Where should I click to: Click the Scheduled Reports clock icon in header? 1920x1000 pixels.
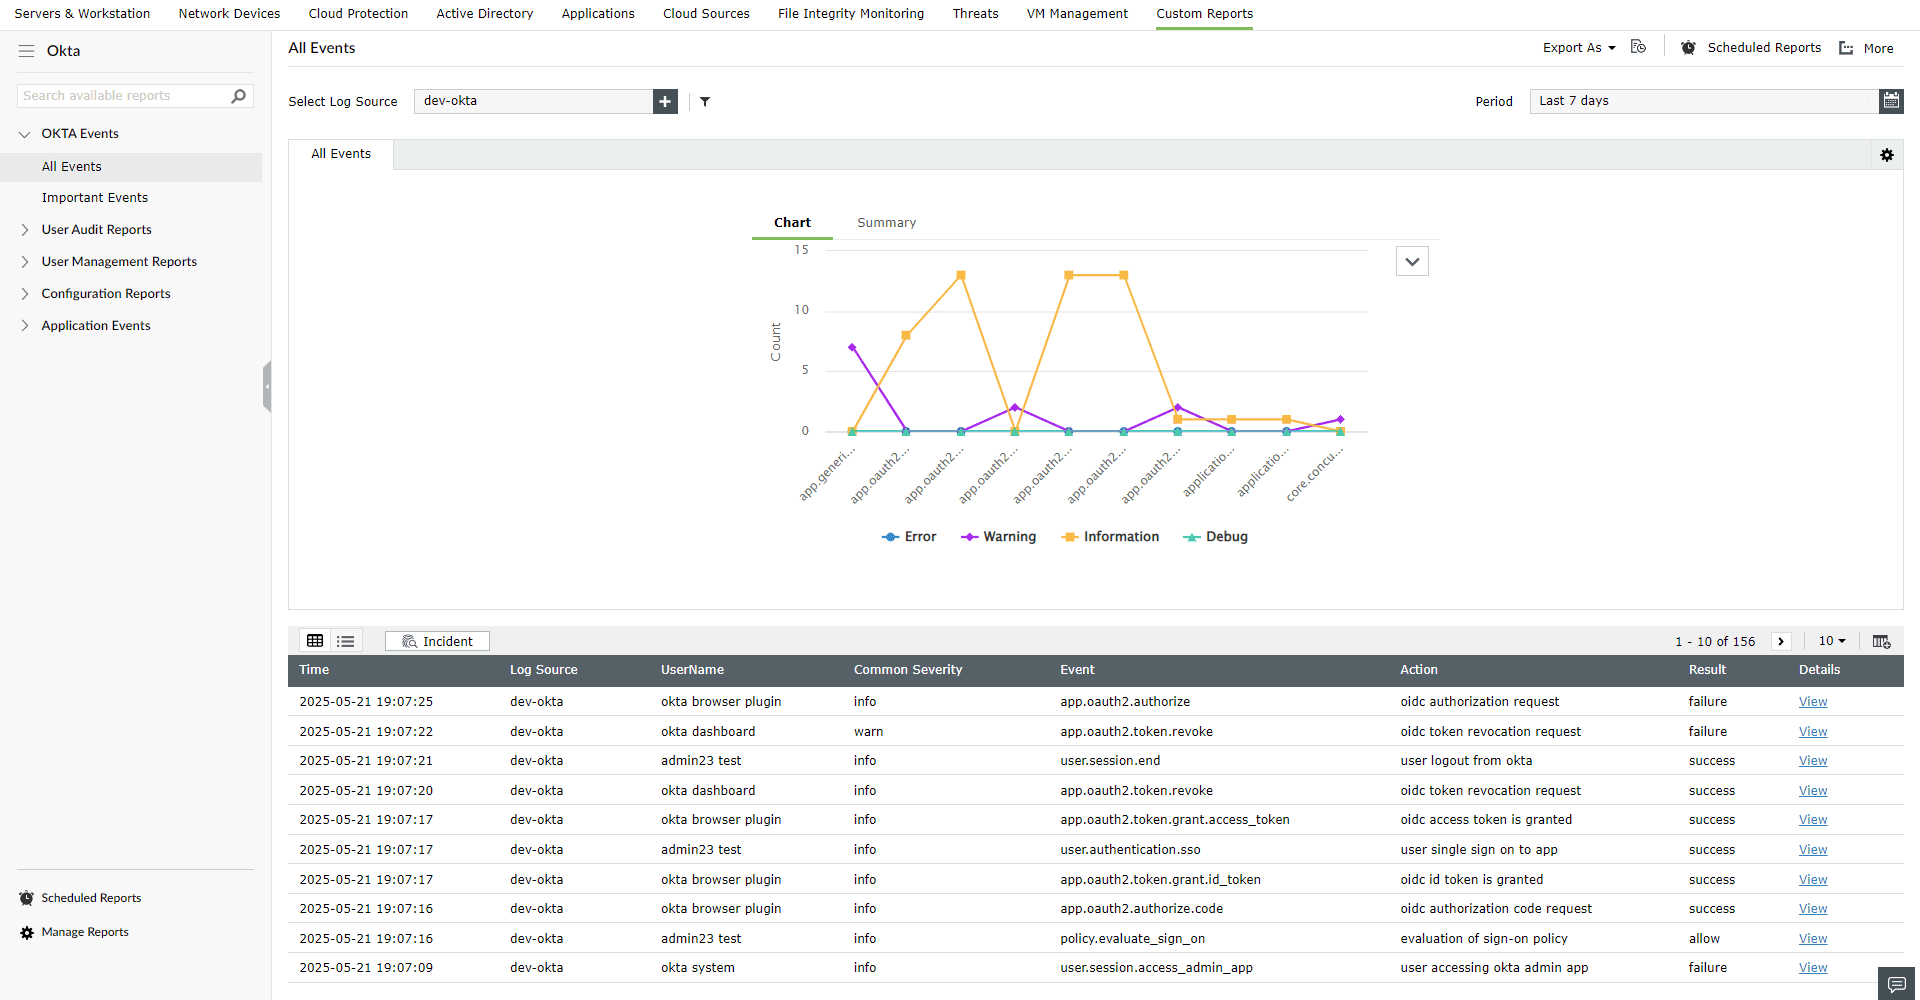tap(1688, 48)
